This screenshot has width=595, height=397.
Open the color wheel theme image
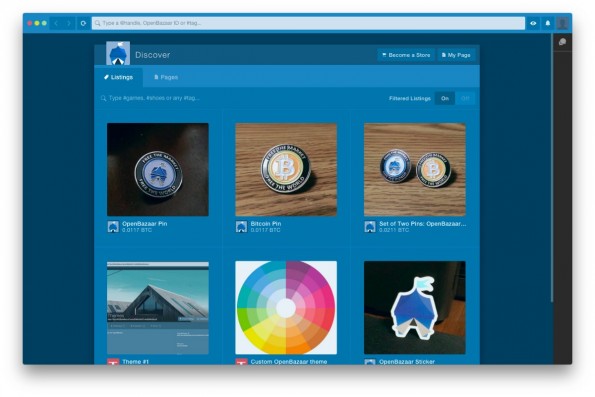pos(286,307)
